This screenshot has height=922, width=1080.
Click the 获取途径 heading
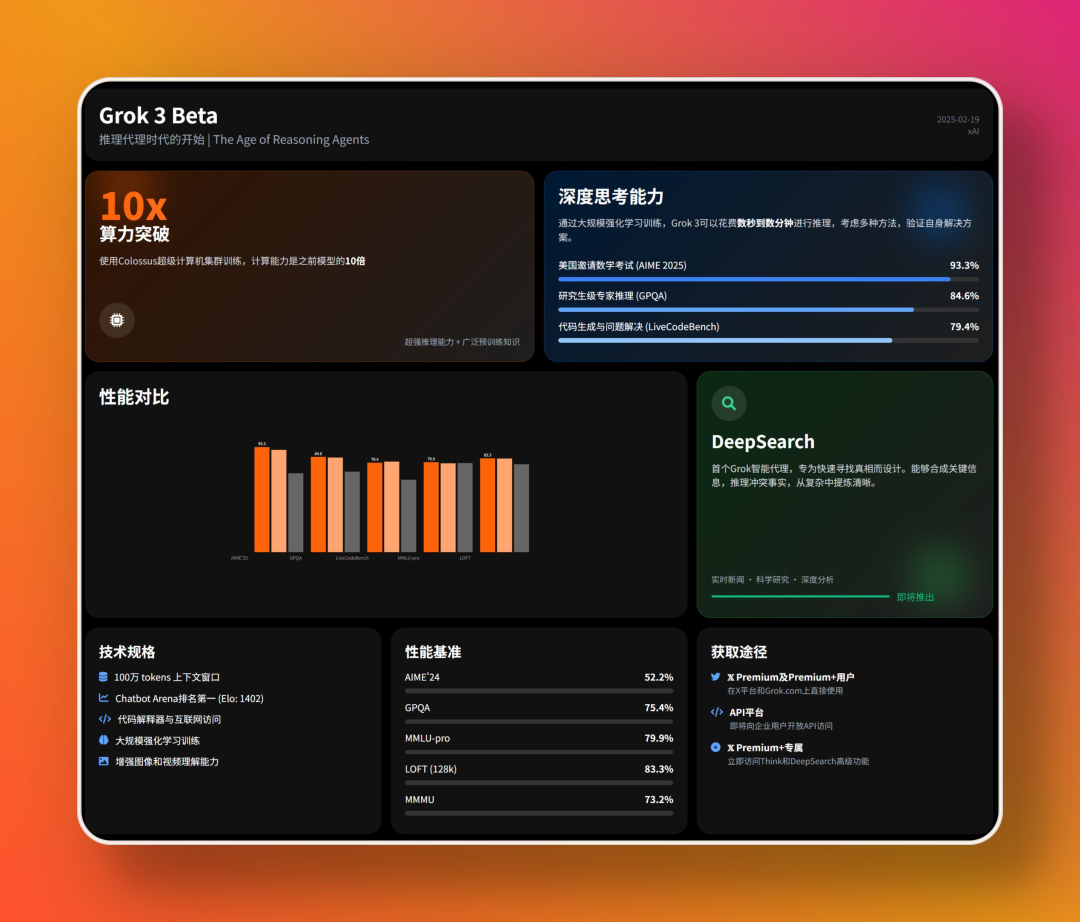coord(739,652)
